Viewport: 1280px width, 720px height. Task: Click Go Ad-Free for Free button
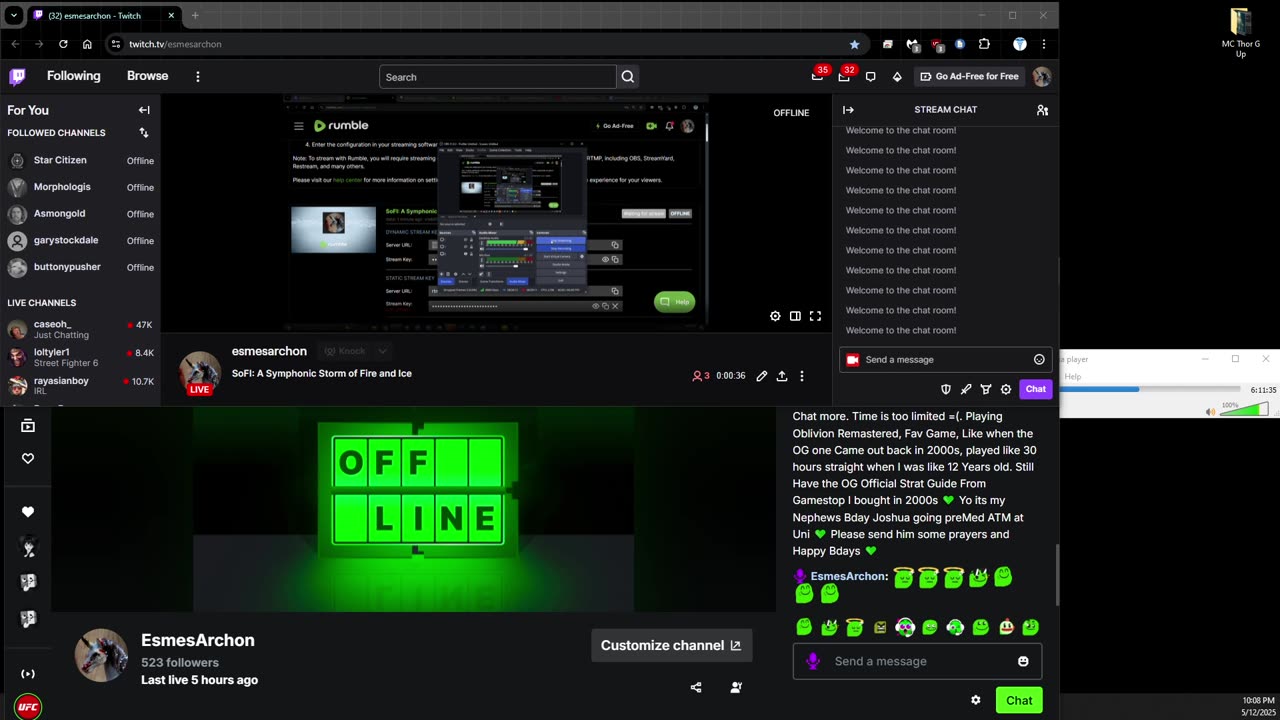pyautogui.click(x=969, y=77)
